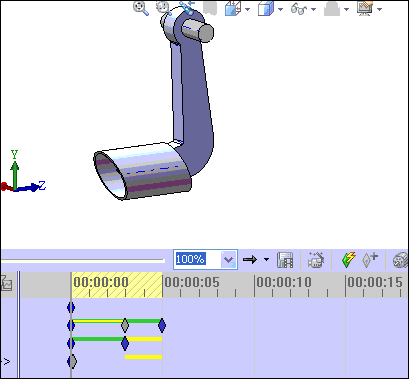Click the green Y axis of triad
The width and height of the screenshot is (409, 379).
tap(14, 175)
